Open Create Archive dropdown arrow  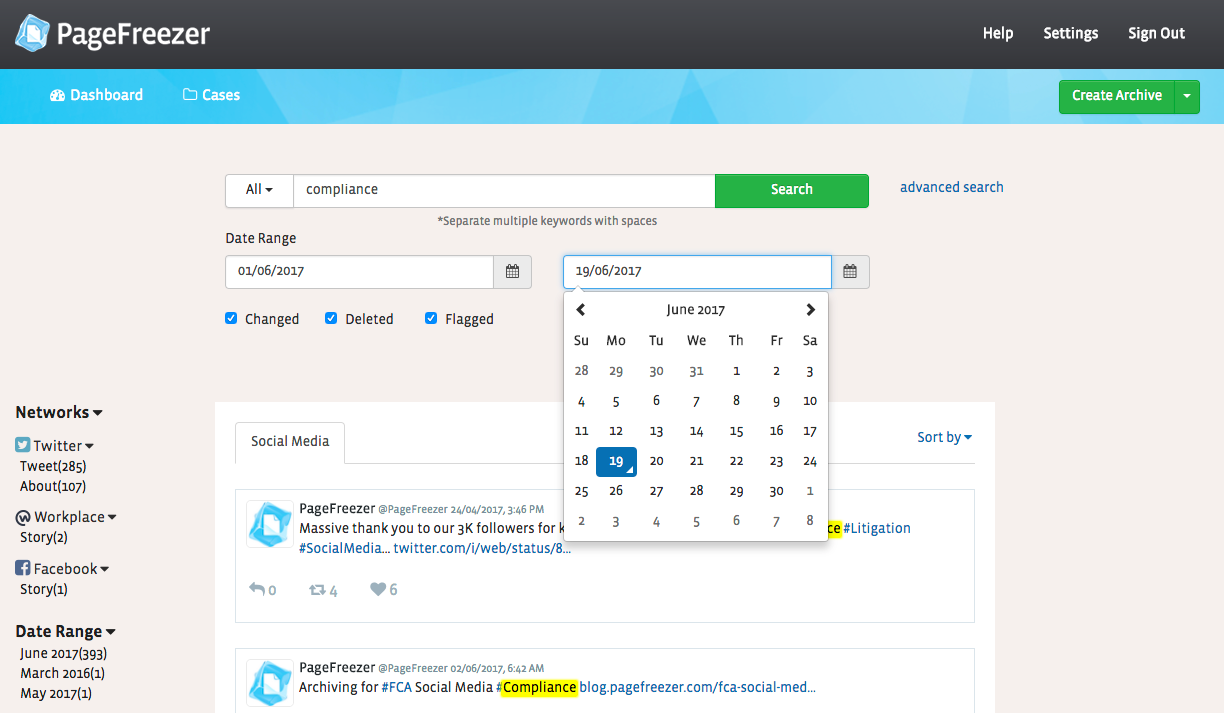click(x=1186, y=96)
